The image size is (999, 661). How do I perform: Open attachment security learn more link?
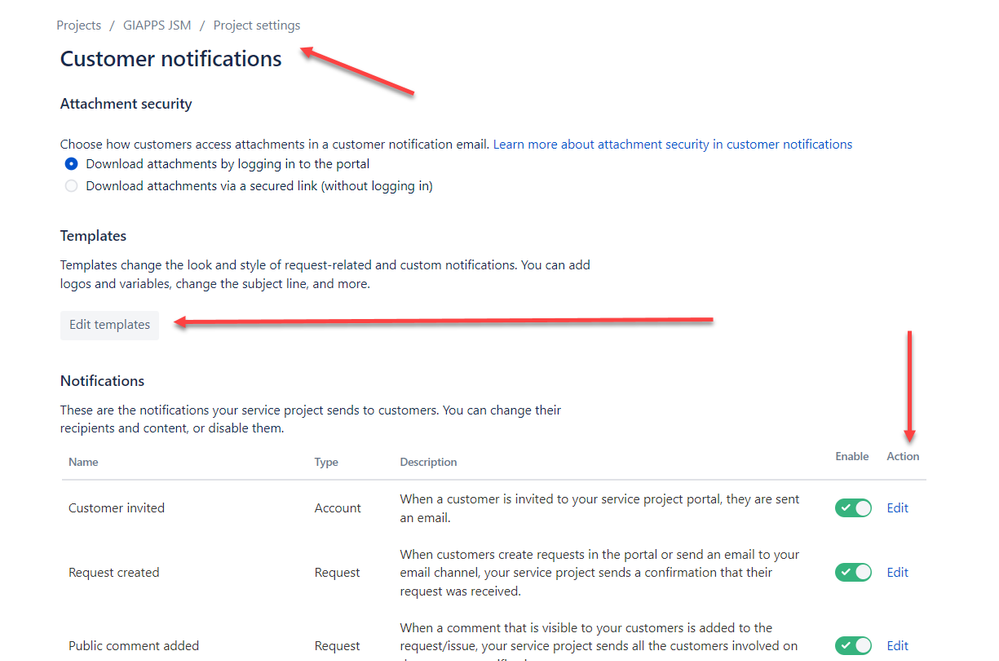(x=672, y=145)
